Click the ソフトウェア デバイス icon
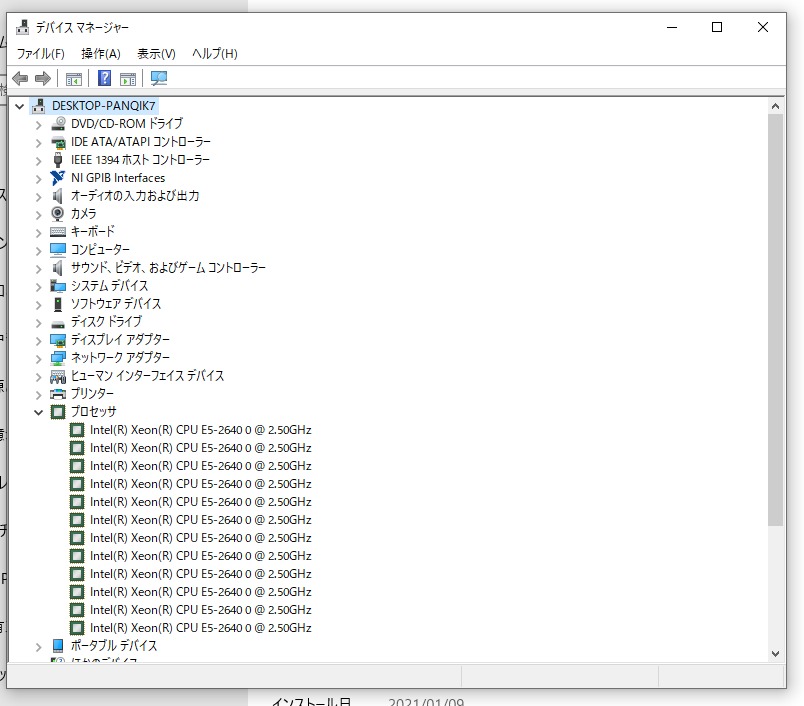Image resolution: width=804 pixels, height=706 pixels. tap(58, 304)
